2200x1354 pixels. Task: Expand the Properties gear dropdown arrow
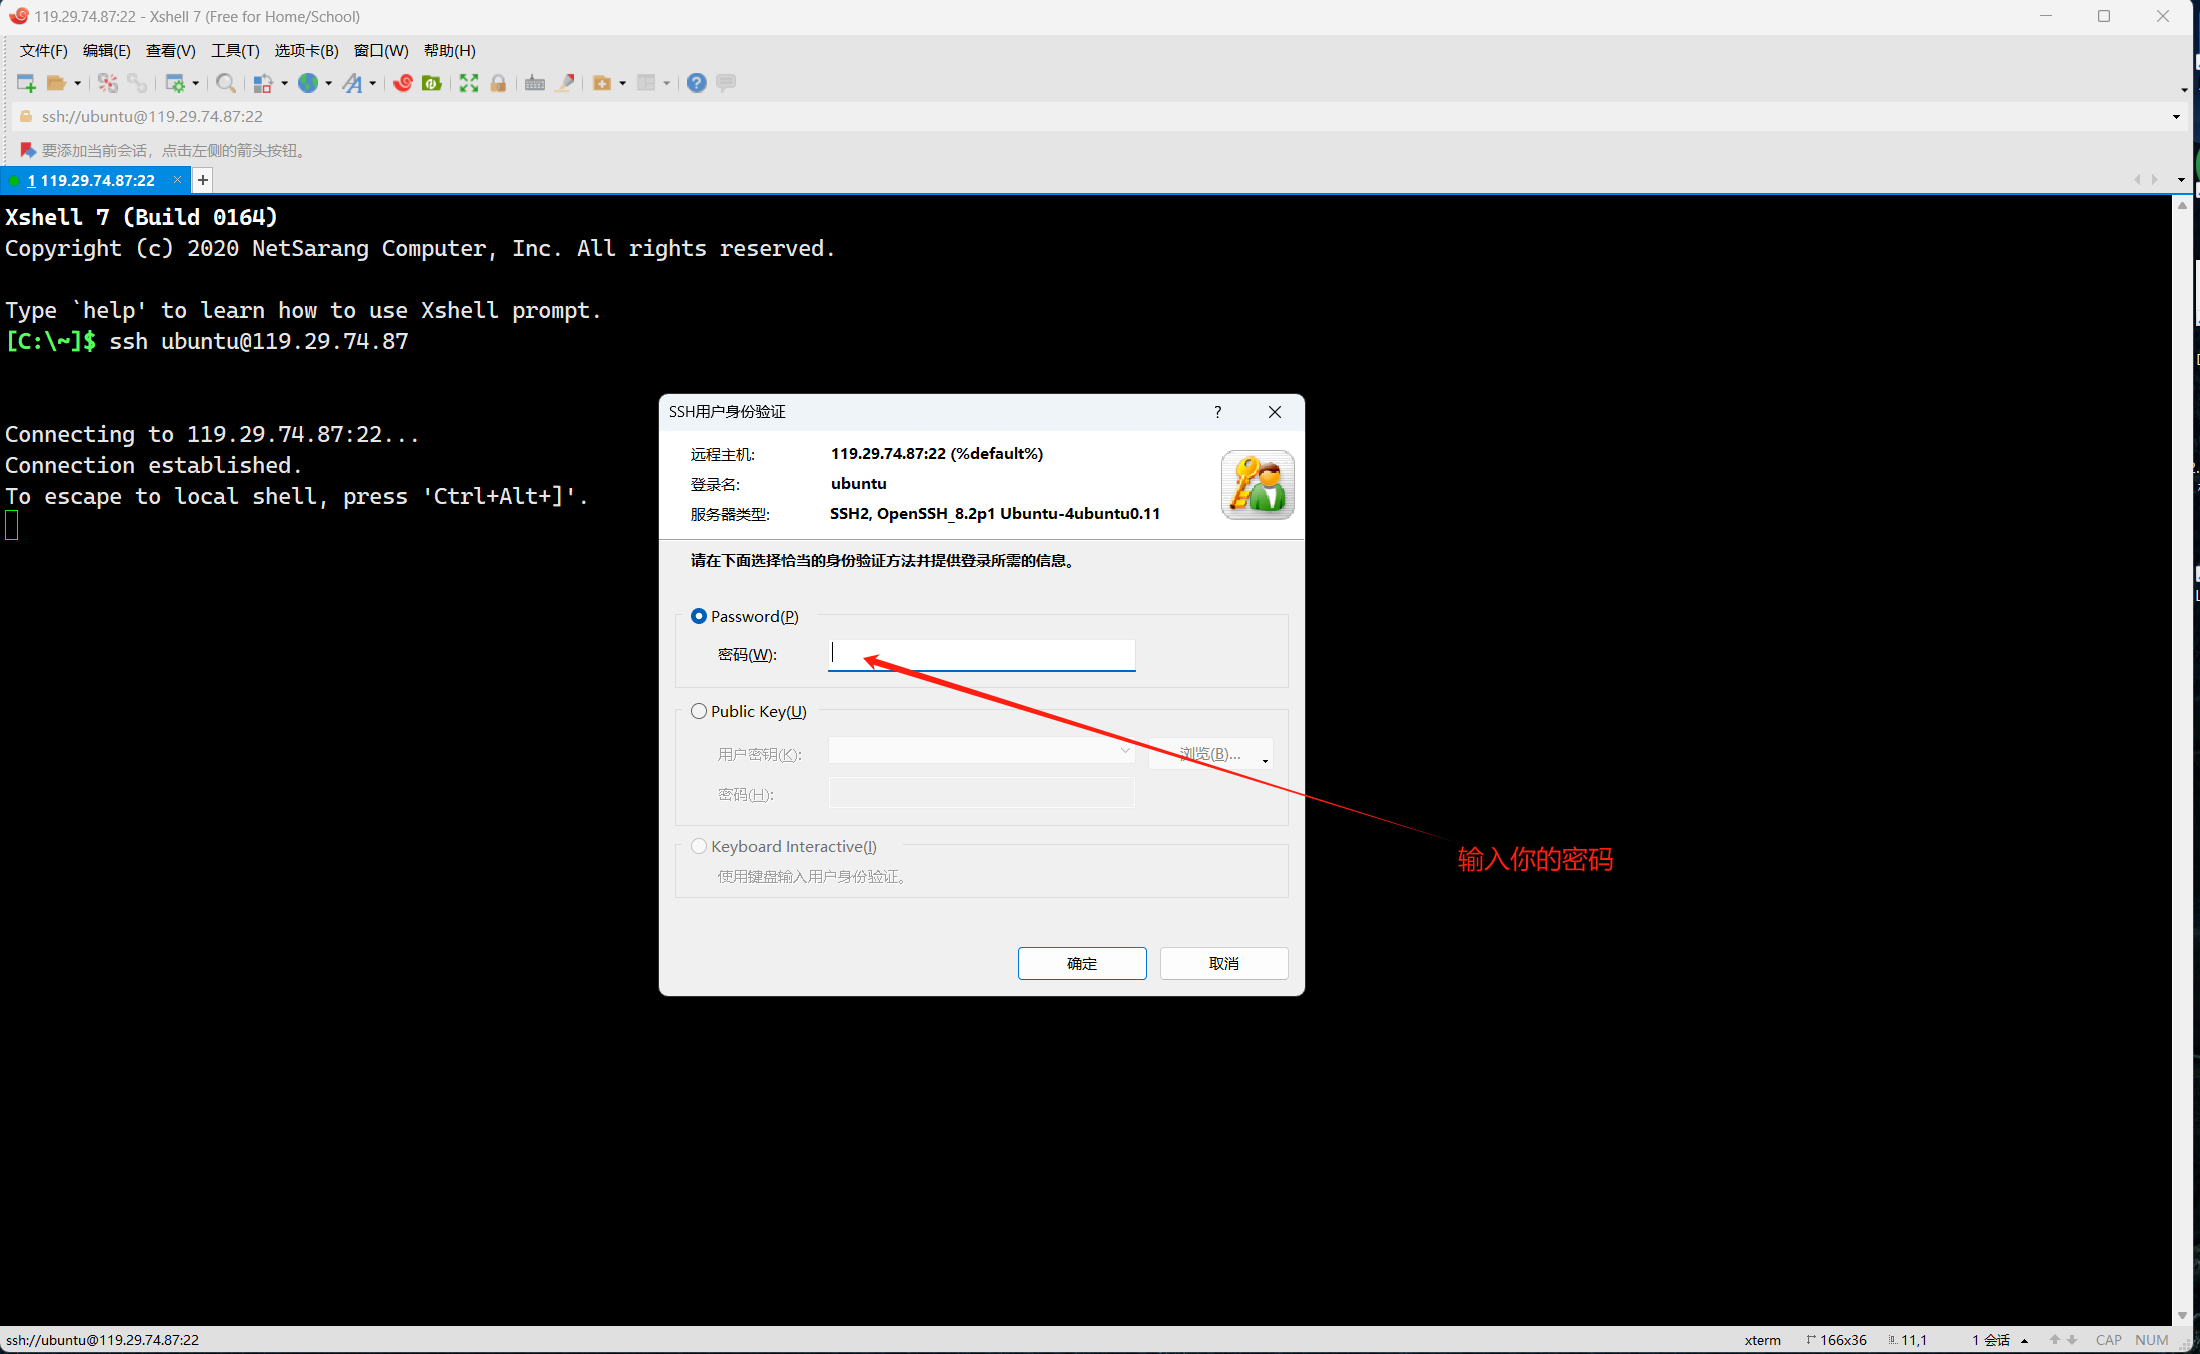click(x=196, y=83)
